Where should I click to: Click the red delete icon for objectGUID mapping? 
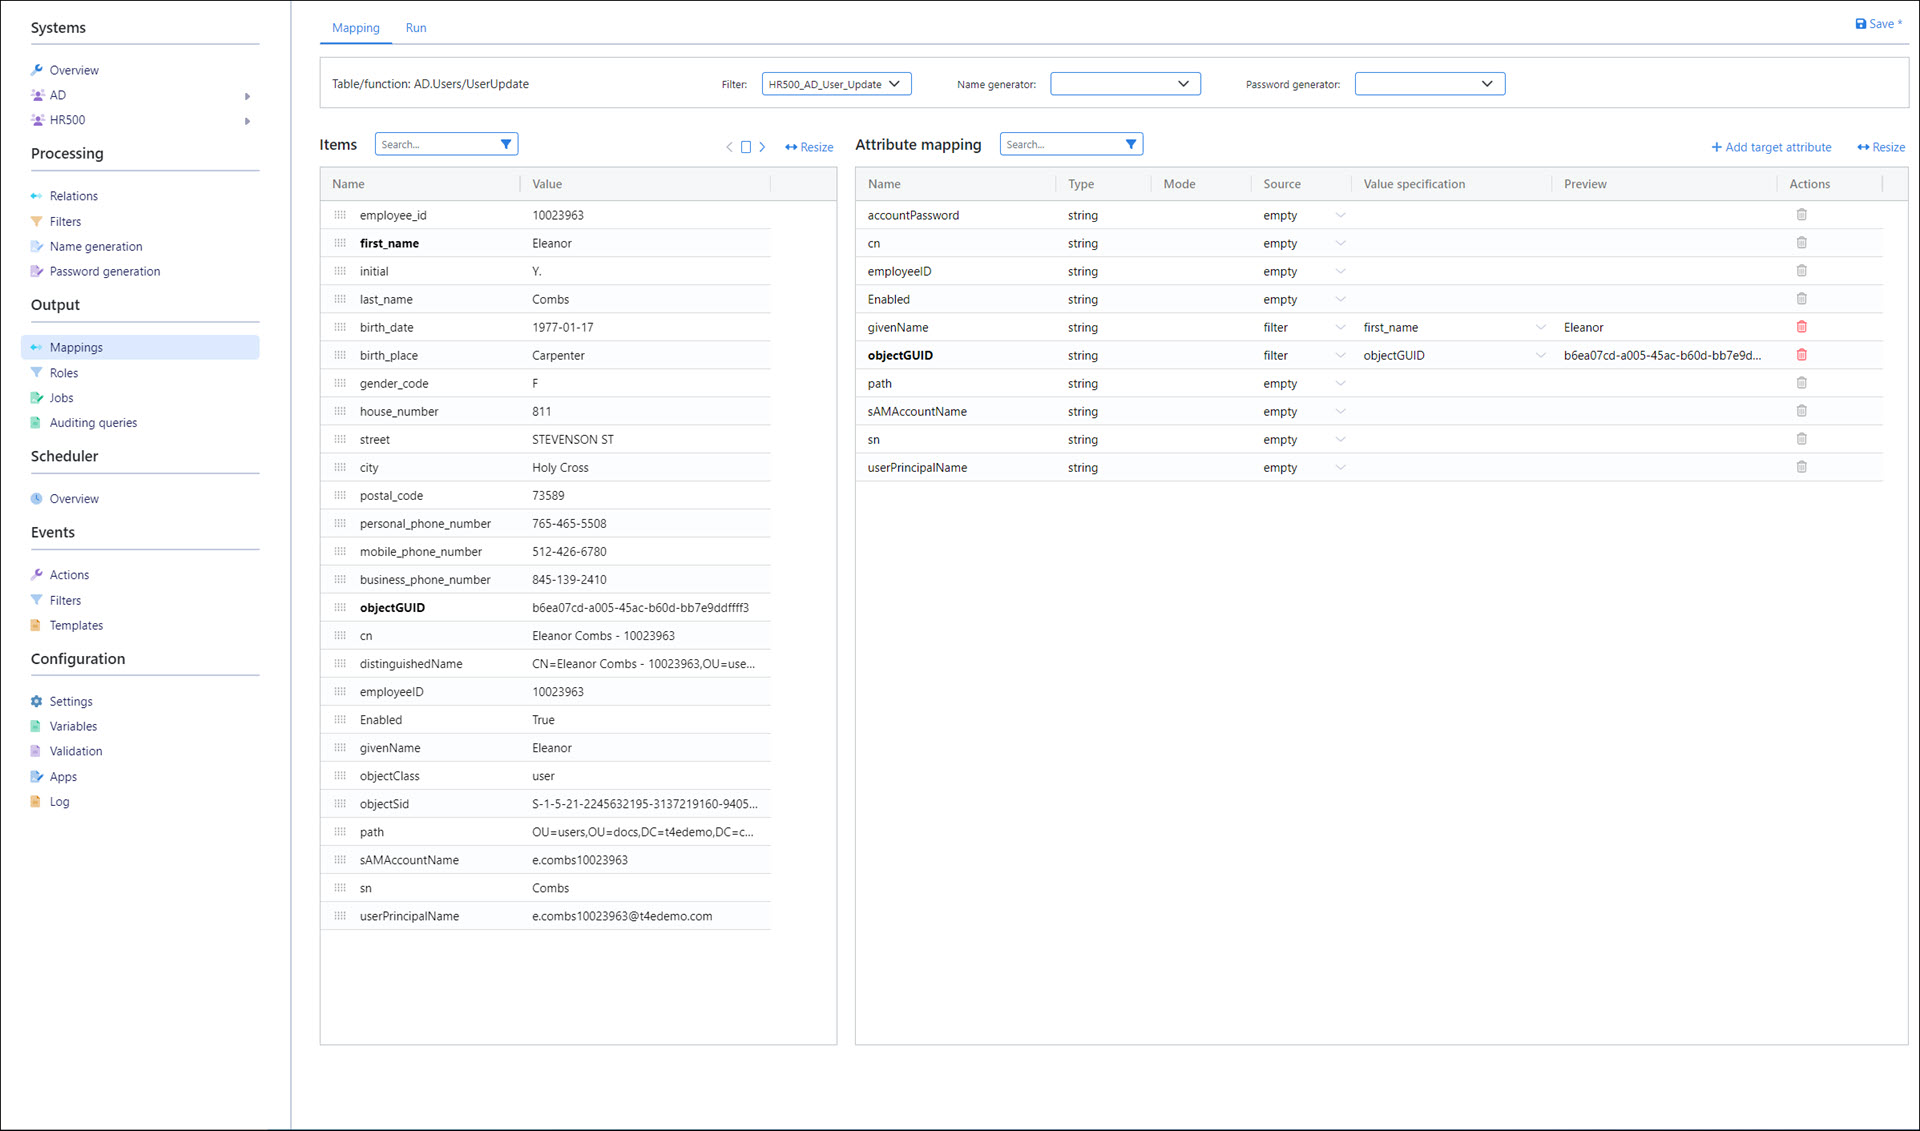click(1801, 355)
